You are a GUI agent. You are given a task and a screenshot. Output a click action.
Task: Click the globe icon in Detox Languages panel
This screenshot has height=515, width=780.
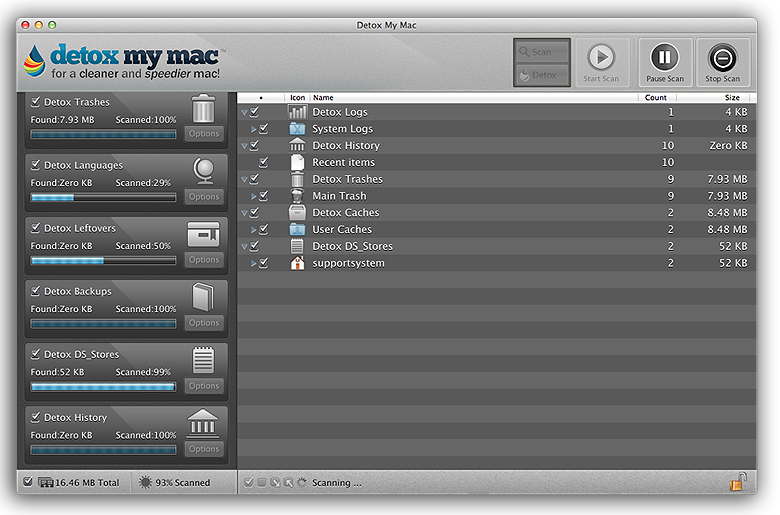coord(203,171)
